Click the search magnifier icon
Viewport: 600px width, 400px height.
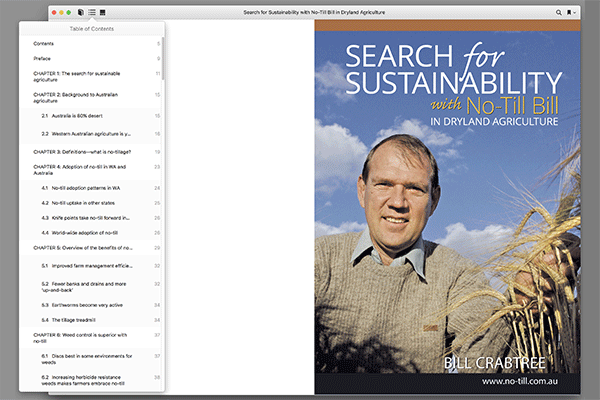tap(558, 12)
